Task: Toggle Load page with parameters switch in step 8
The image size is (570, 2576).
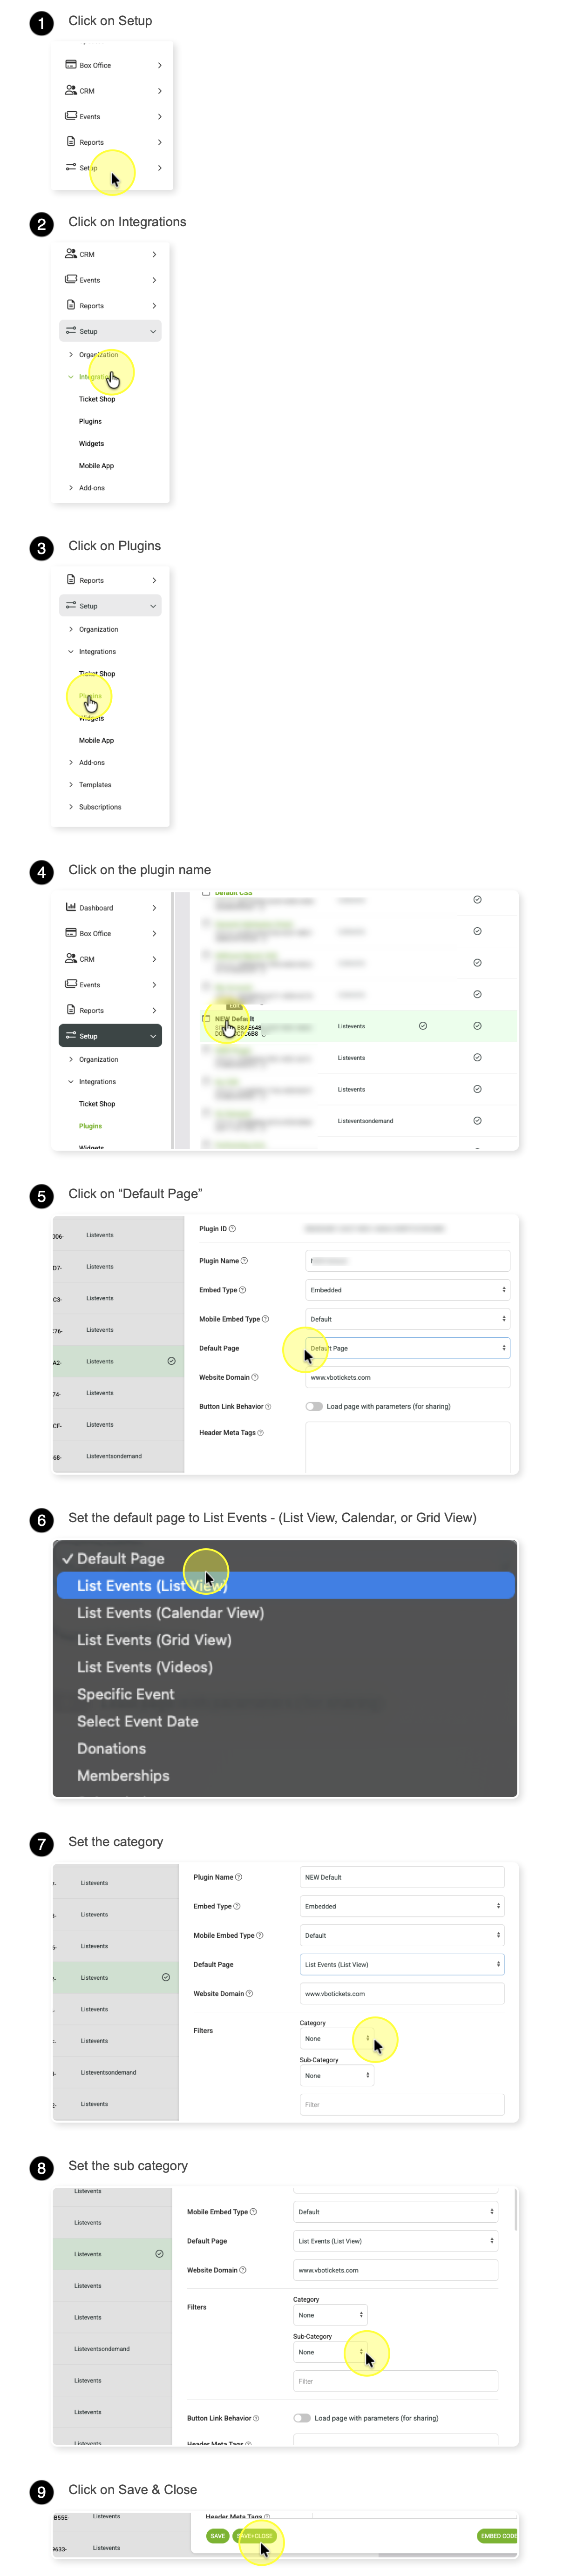Action: [302, 2418]
